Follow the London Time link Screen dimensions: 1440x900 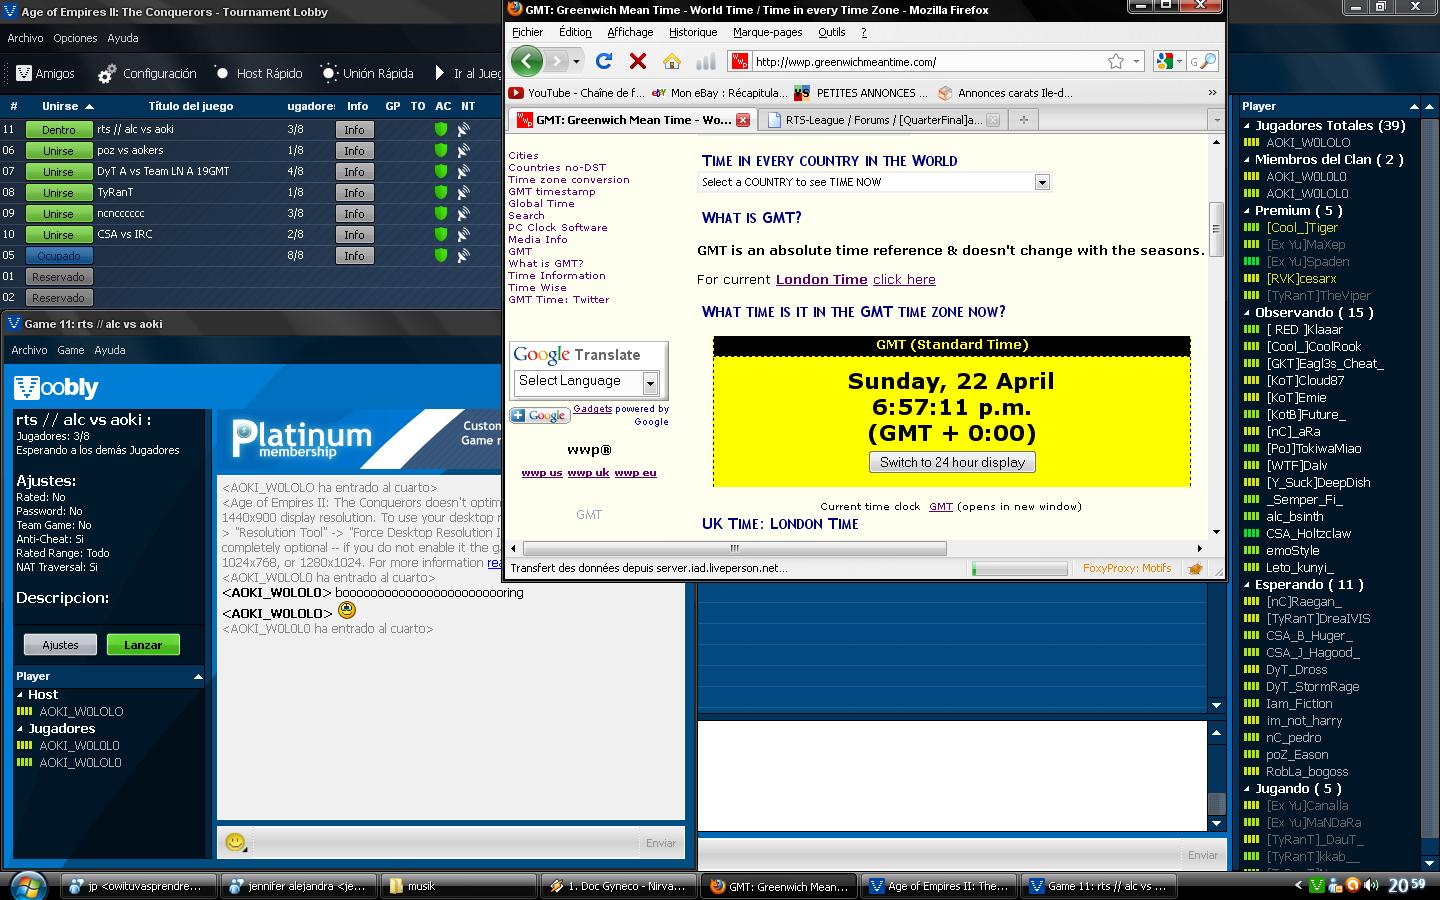(x=821, y=280)
